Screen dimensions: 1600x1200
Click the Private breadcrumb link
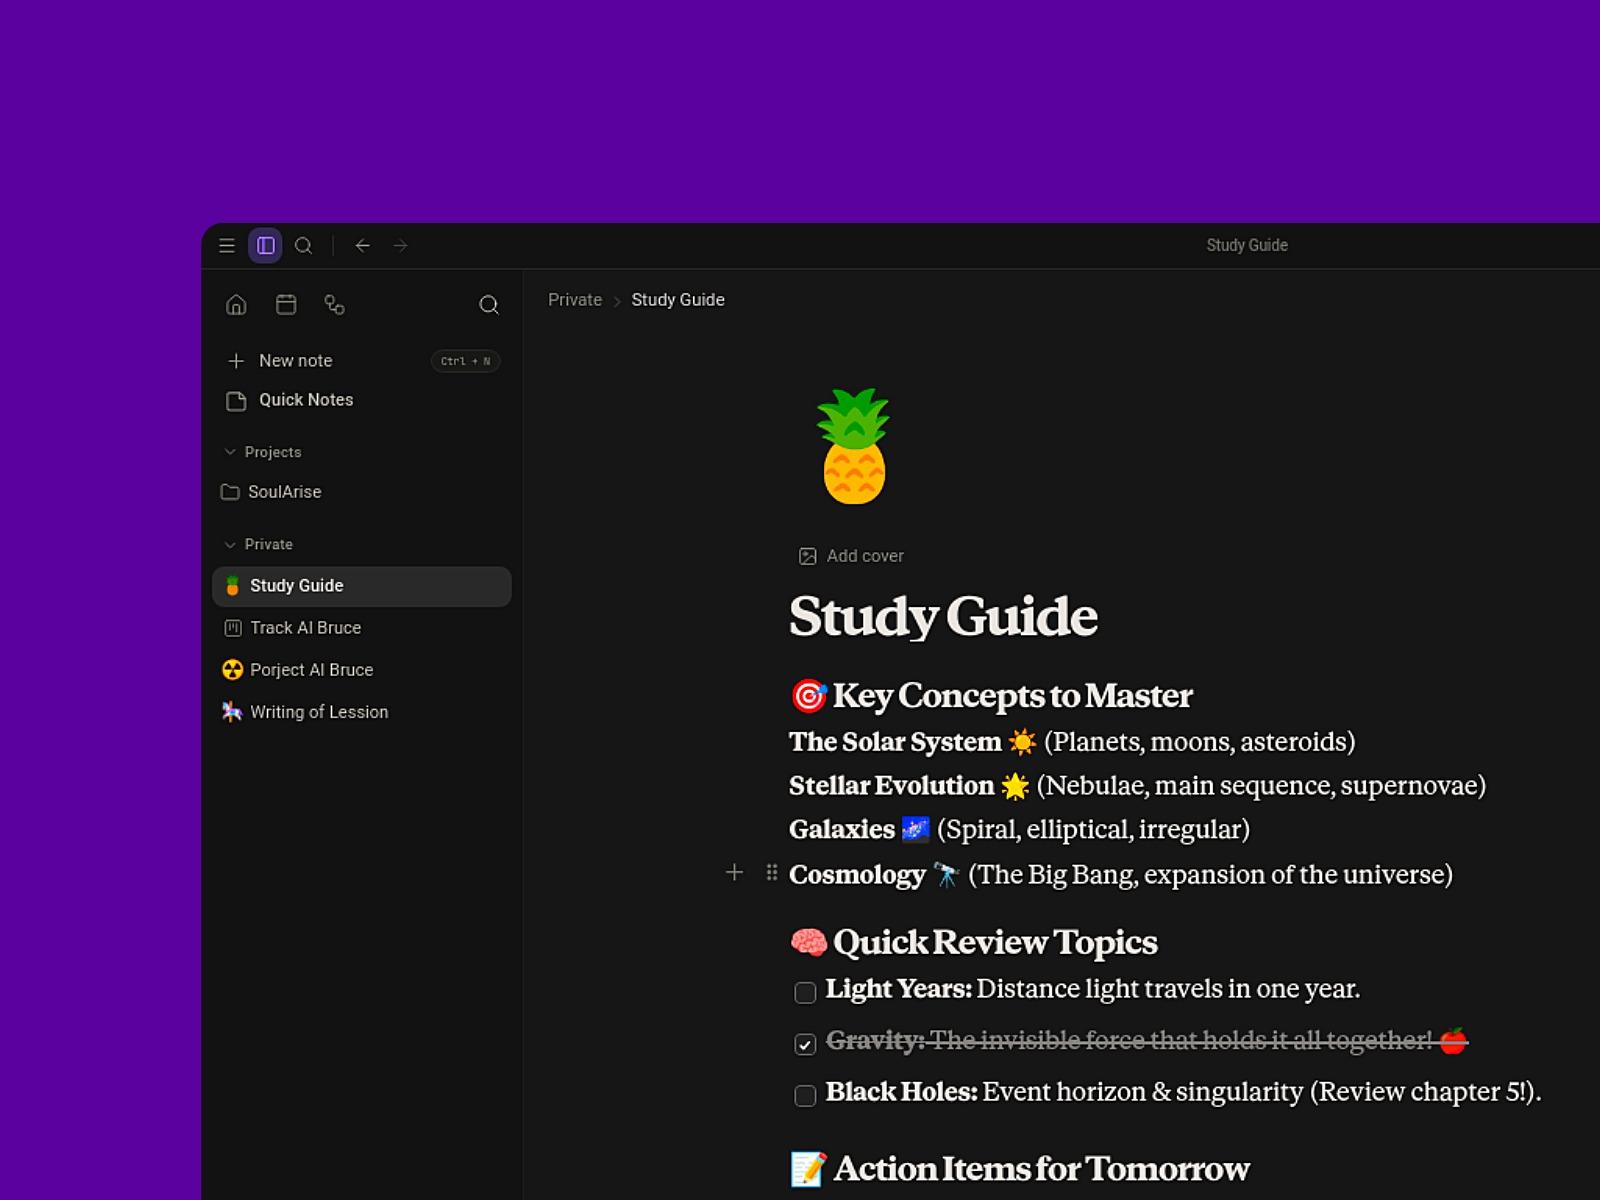(x=575, y=300)
